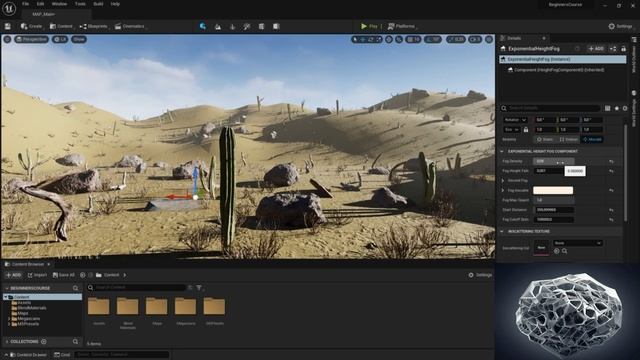Show only favorite properties in Details
This screenshot has height=360, width=640.
[x=617, y=108]
